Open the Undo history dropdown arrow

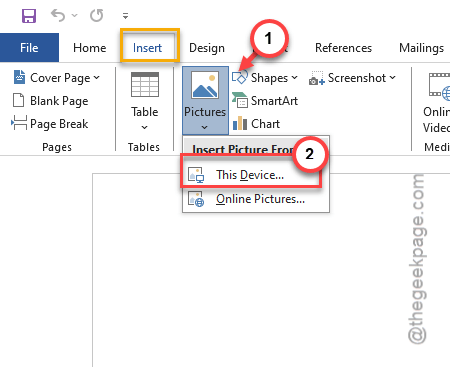(x=74, y=15)
